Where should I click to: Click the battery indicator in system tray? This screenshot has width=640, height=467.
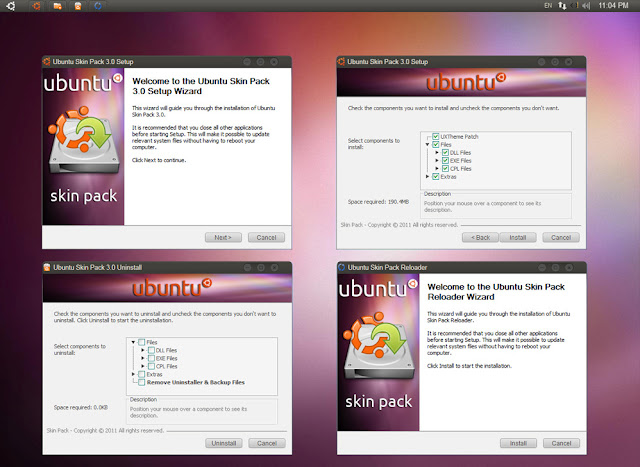[x=574, y=6]
